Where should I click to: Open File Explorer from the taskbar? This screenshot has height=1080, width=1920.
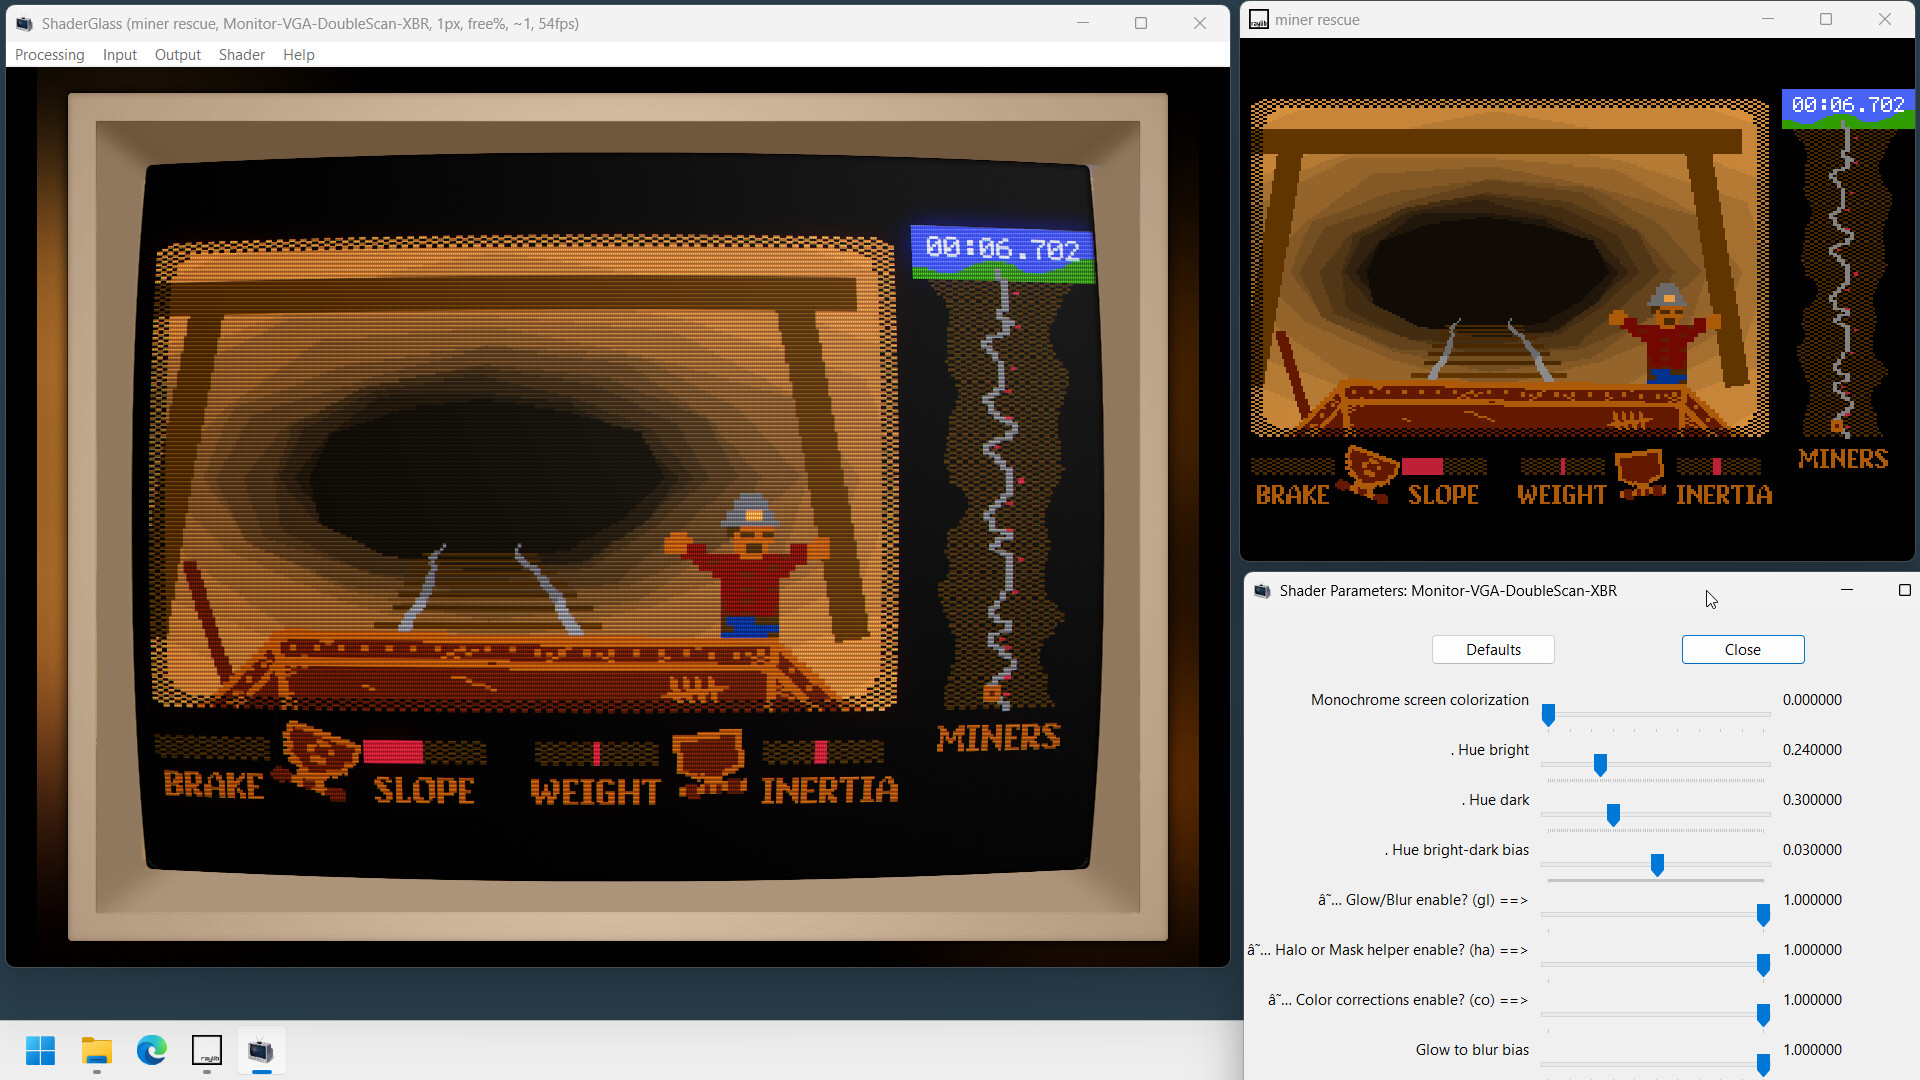click(96, 1051)
